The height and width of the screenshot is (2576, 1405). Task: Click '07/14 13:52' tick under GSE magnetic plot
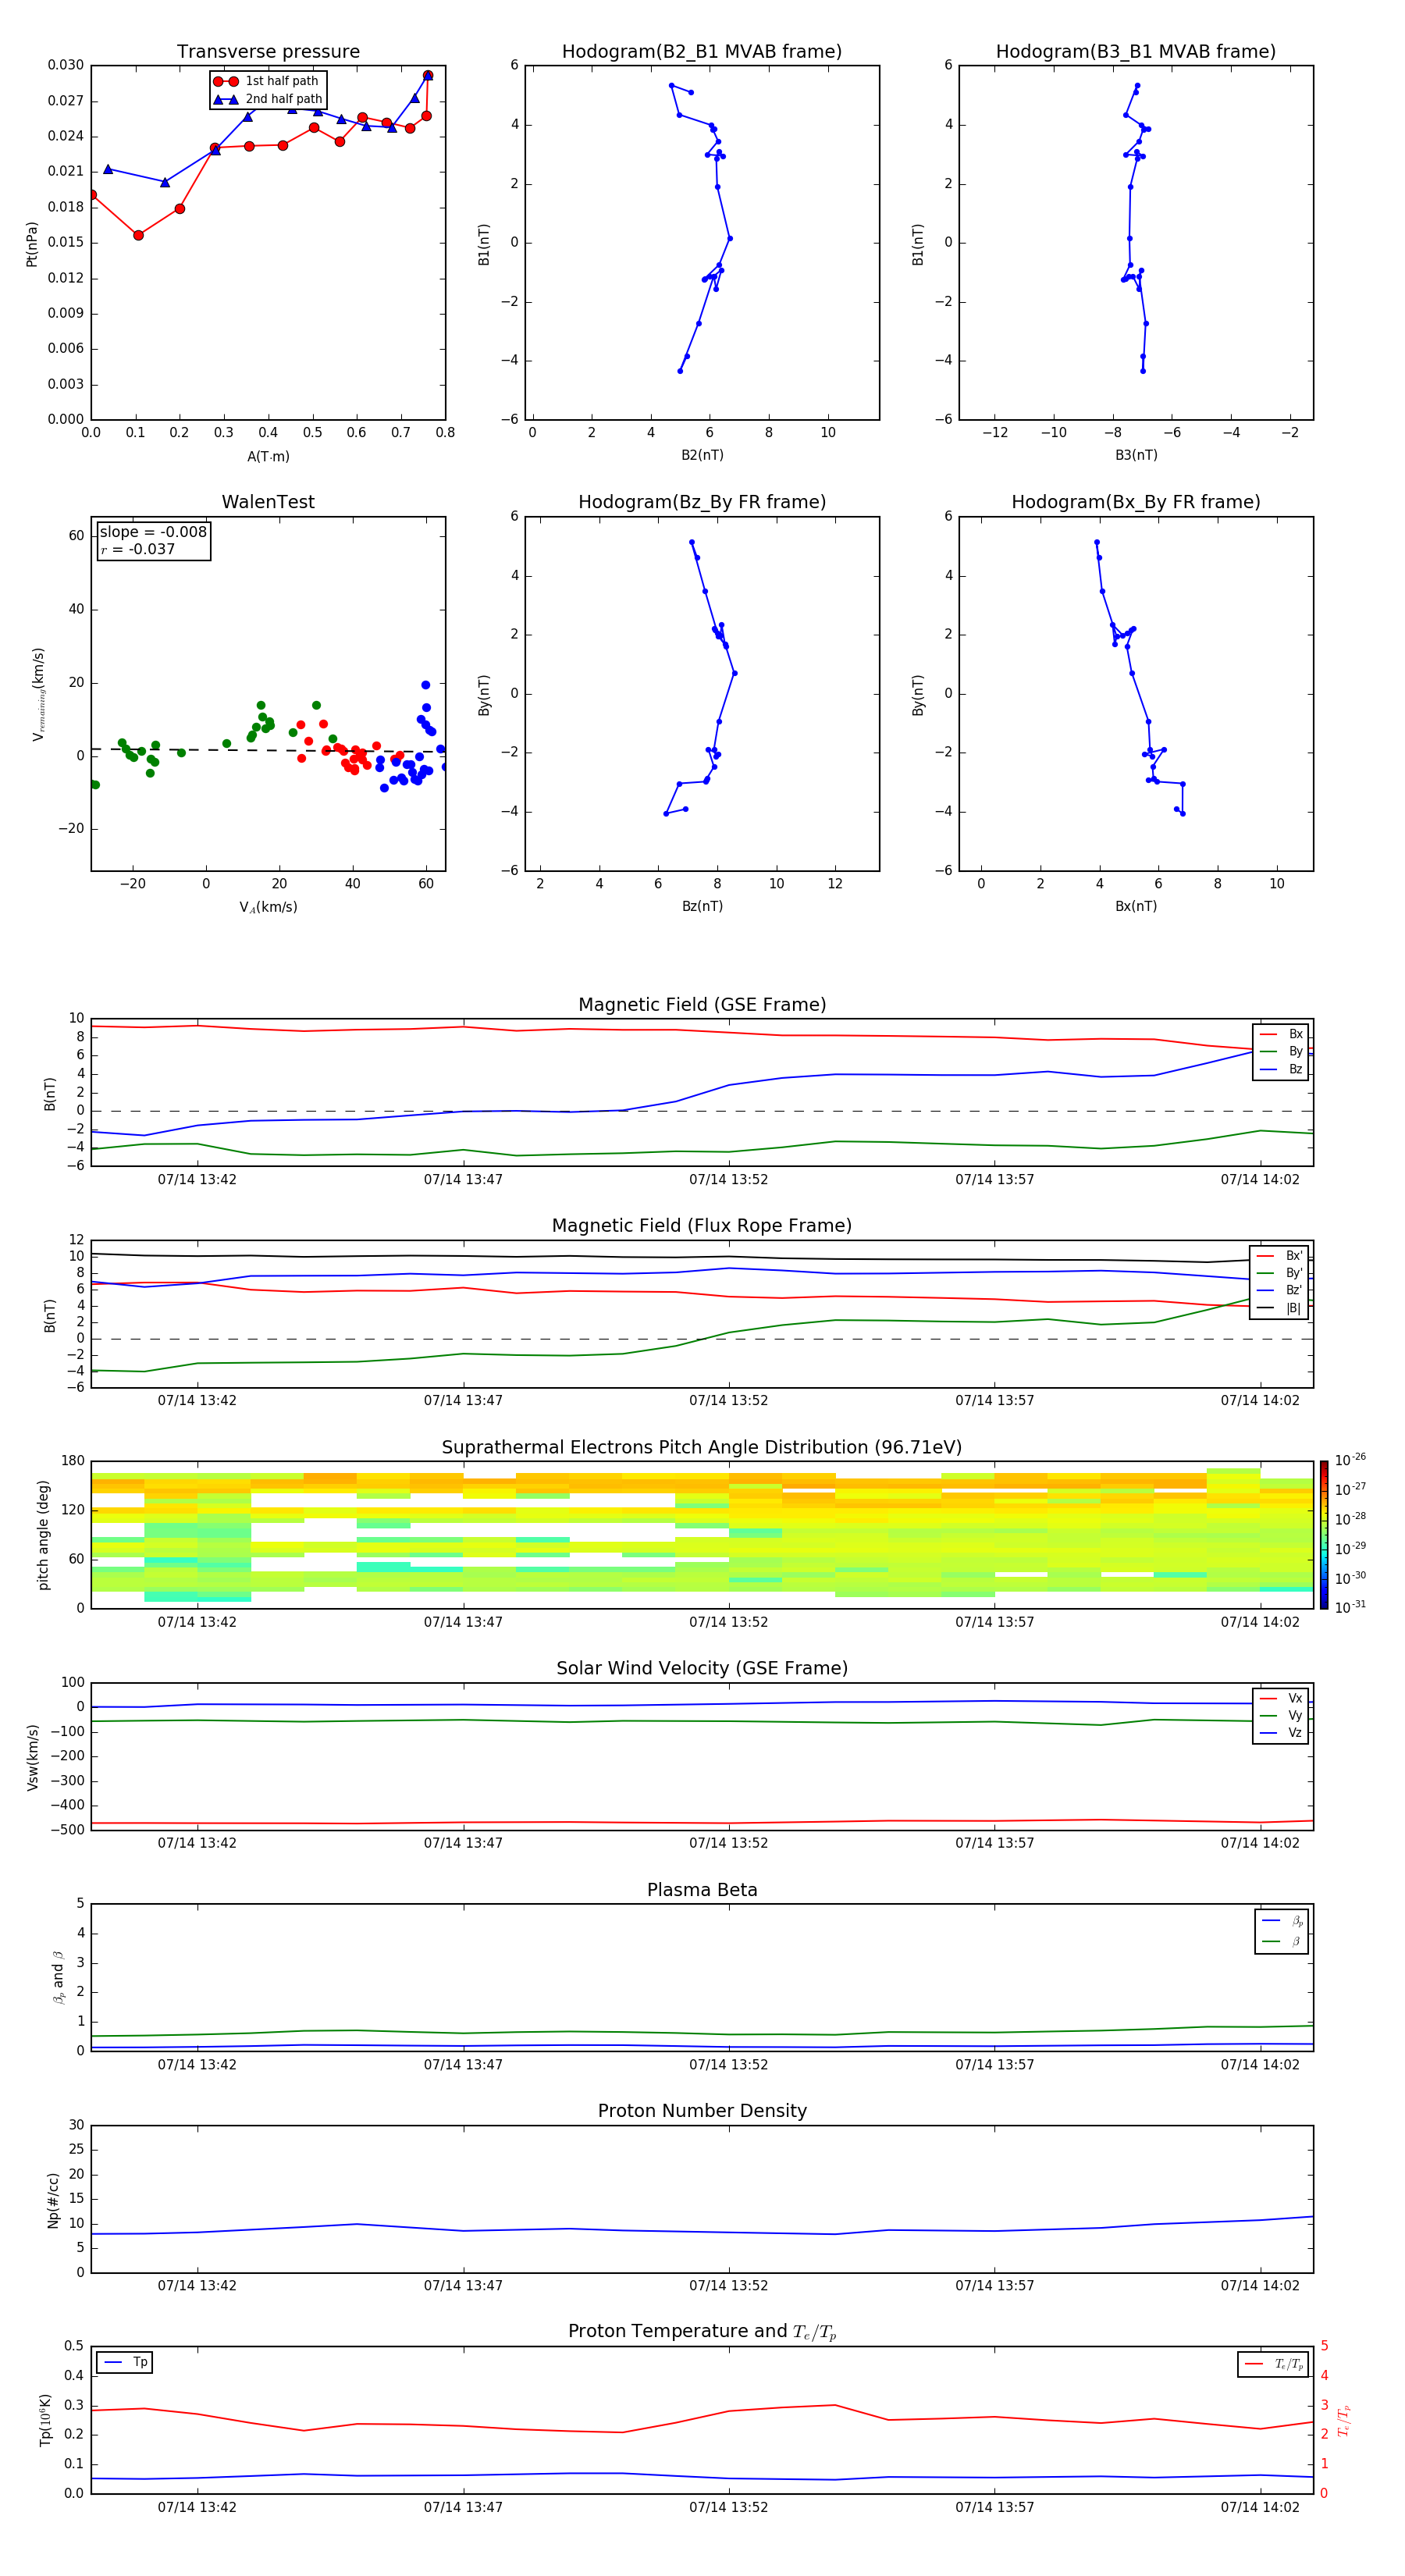[728, 1180]
